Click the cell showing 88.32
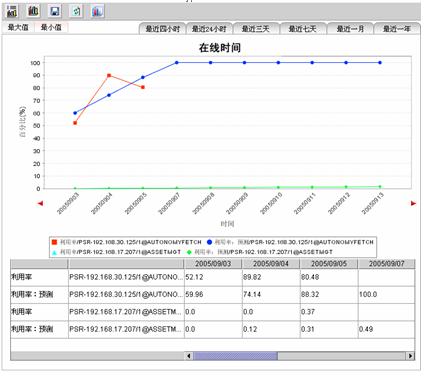The image size is (424, 378). (329, 295)
